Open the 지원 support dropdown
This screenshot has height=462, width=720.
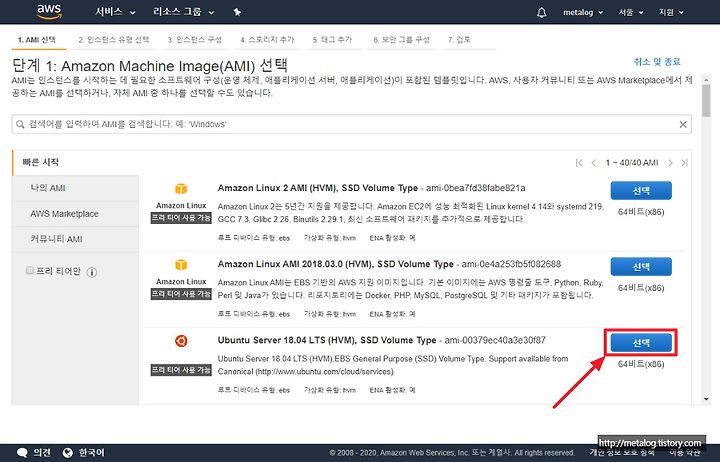[x=671, y=12]
